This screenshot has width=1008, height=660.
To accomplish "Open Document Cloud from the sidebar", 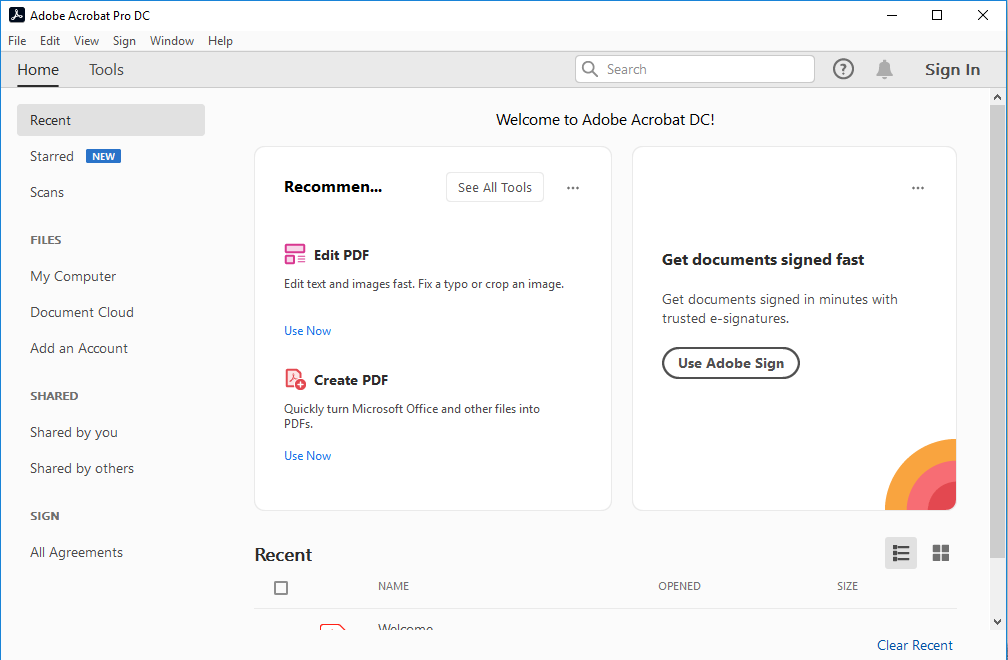I will pyautogui.click(x=82, y=312).
